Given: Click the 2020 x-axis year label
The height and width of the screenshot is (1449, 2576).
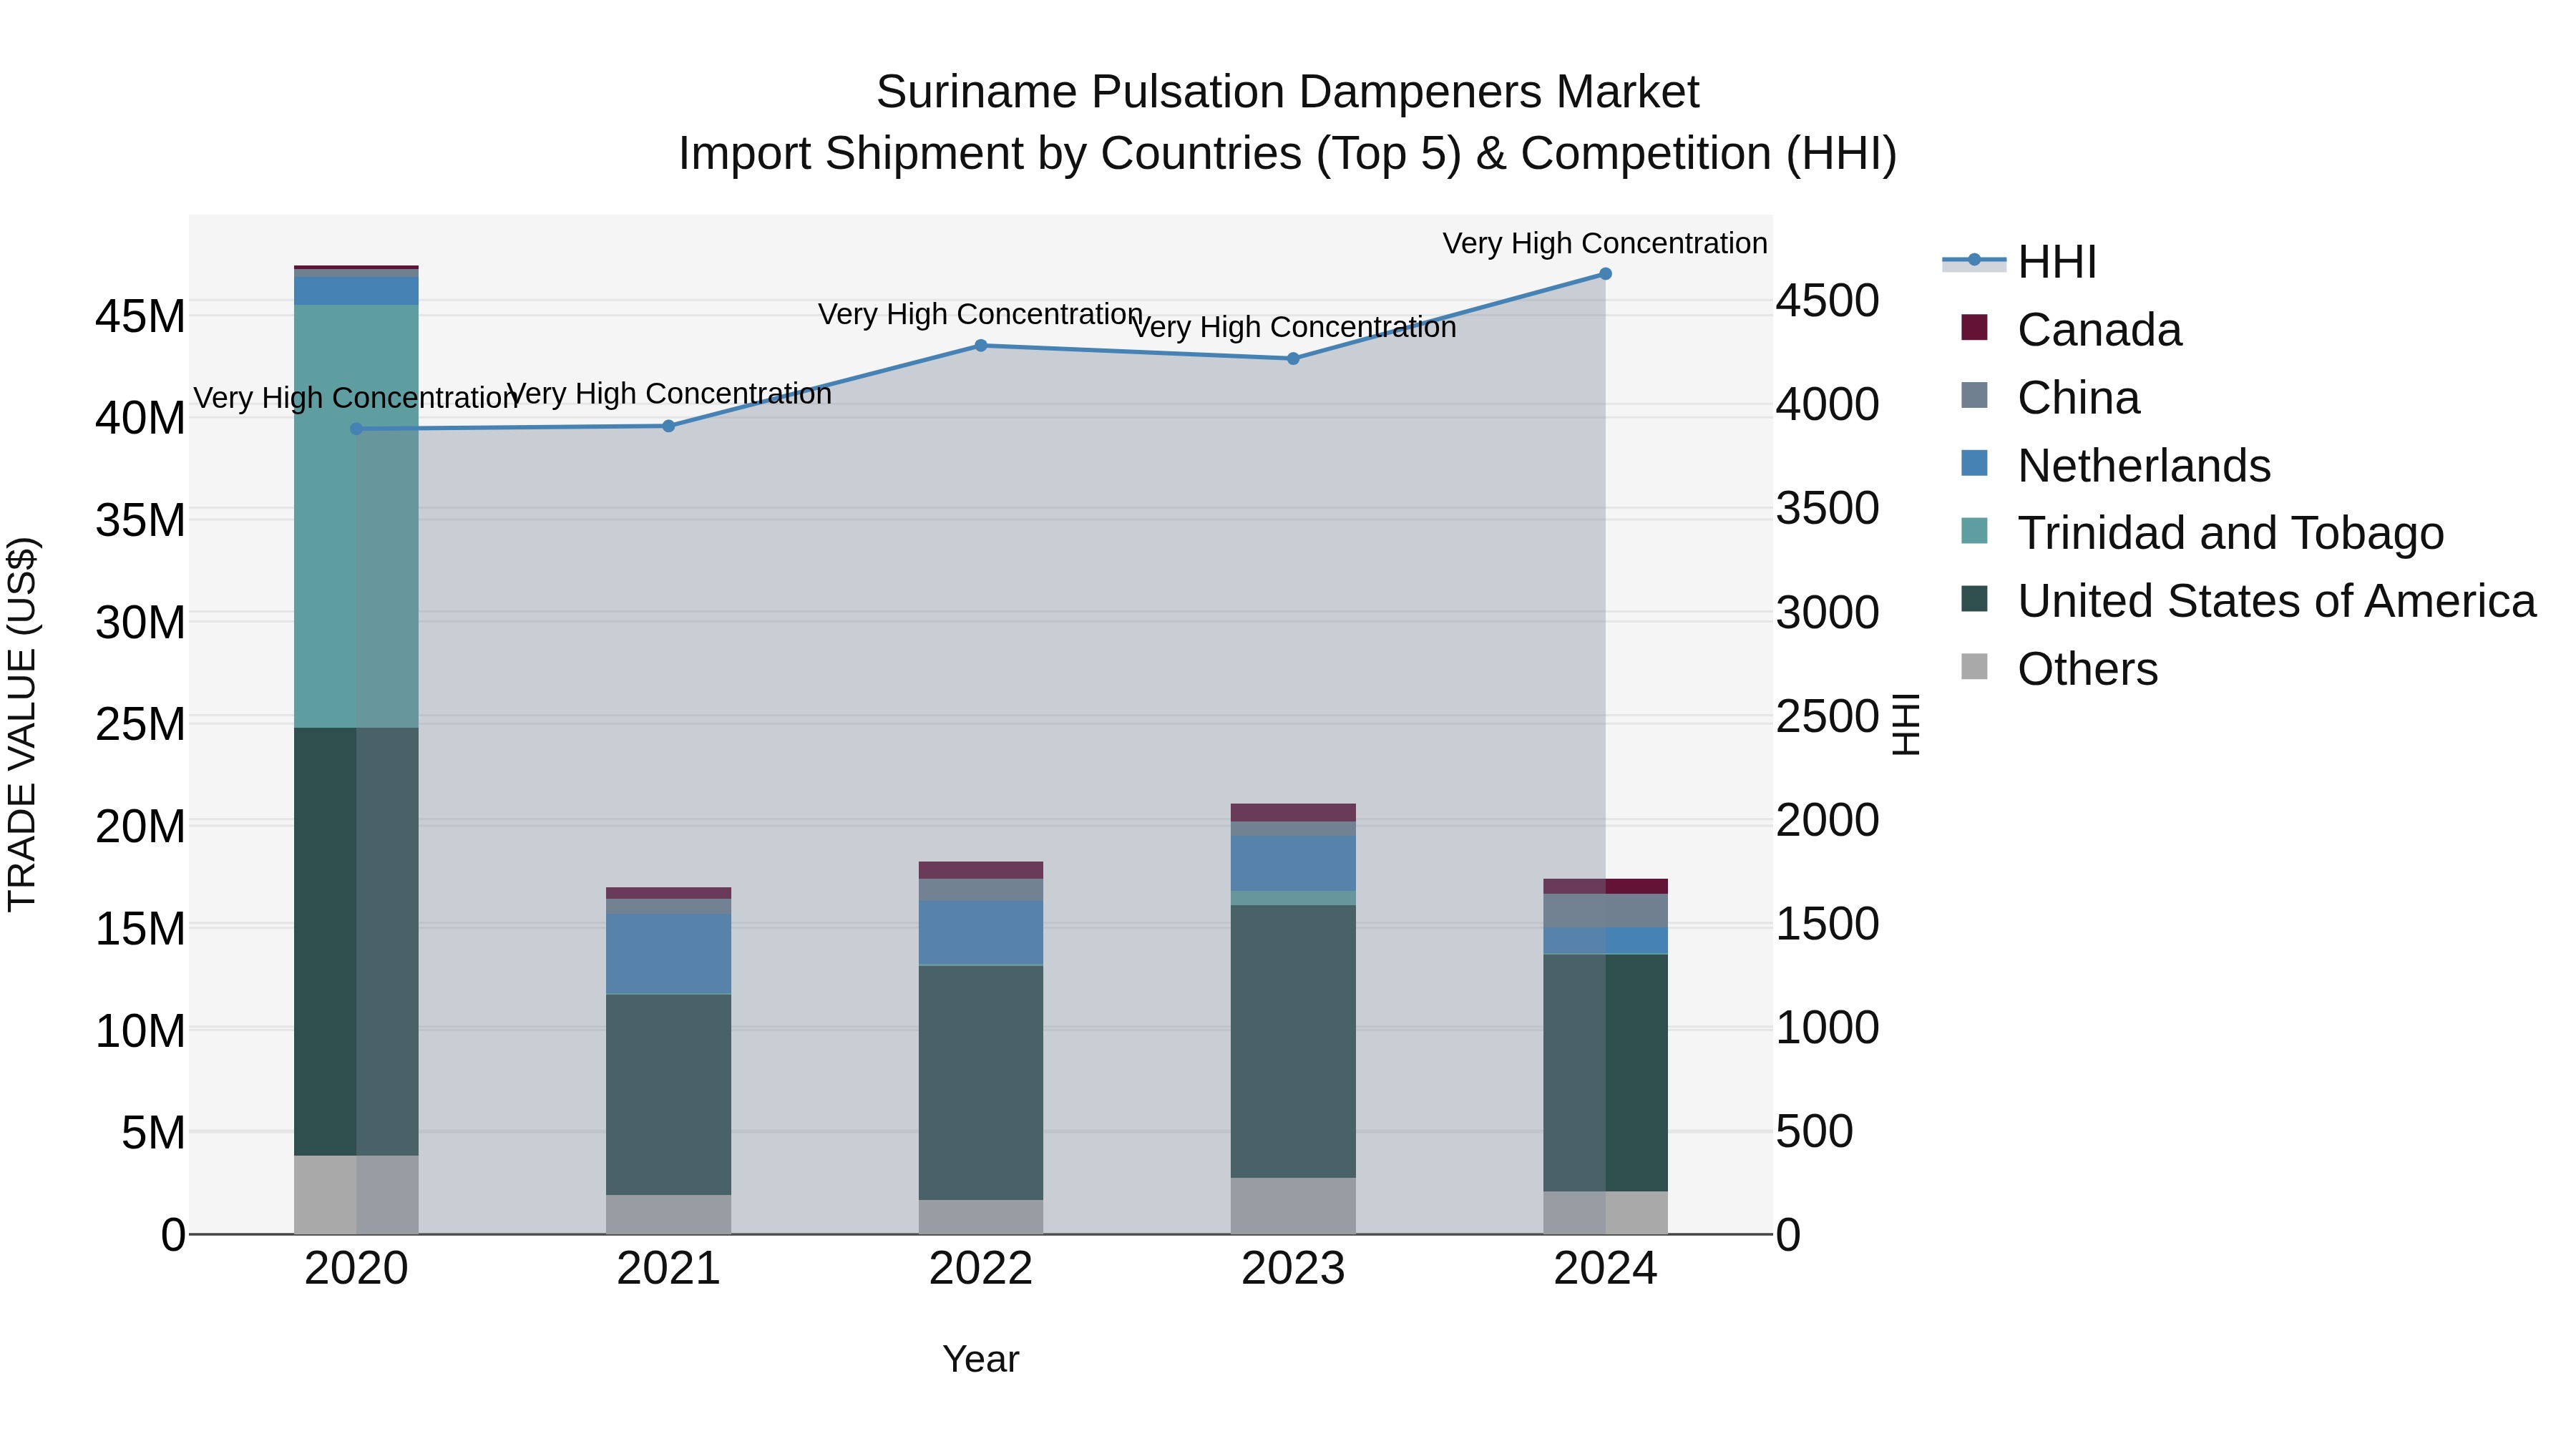Looking at the screenshot, I should [356, 1269].
